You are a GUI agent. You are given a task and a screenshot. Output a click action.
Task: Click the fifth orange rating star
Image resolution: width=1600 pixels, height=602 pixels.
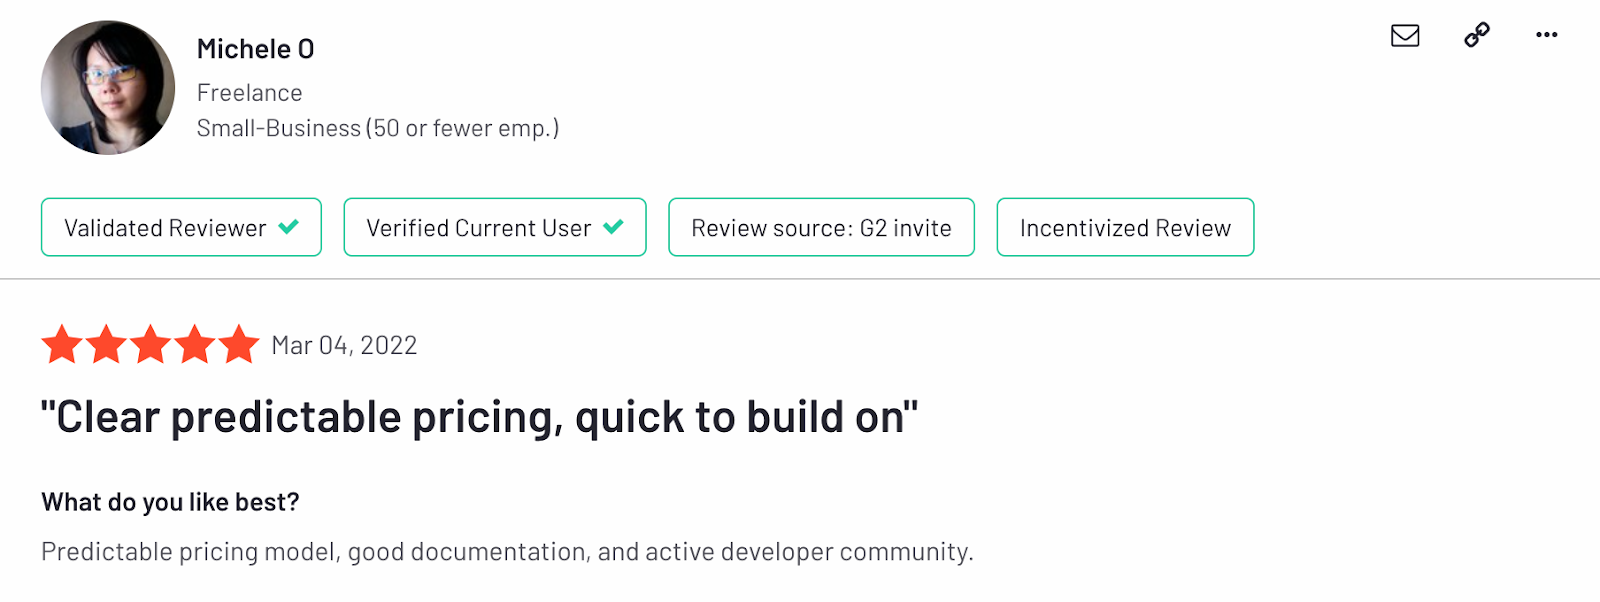(x=239, y=344)
